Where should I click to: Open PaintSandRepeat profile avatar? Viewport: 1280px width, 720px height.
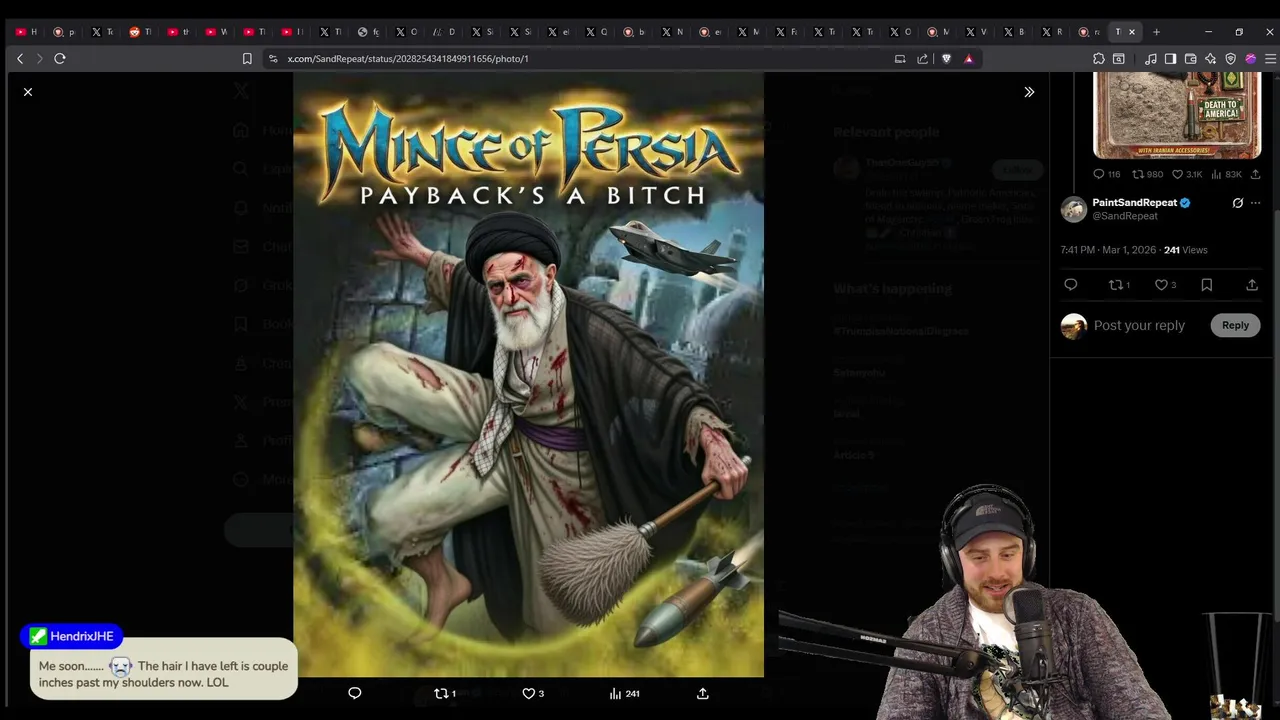1074,209
